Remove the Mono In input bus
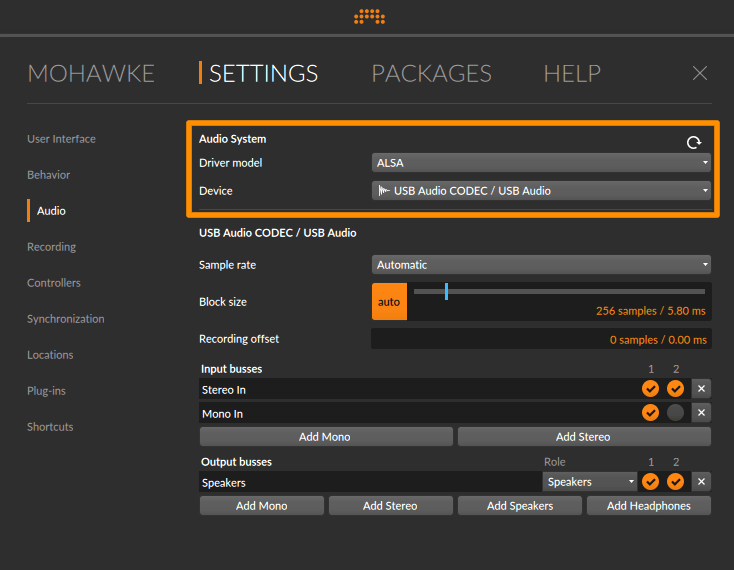The image size is (734, 570). 701,413
